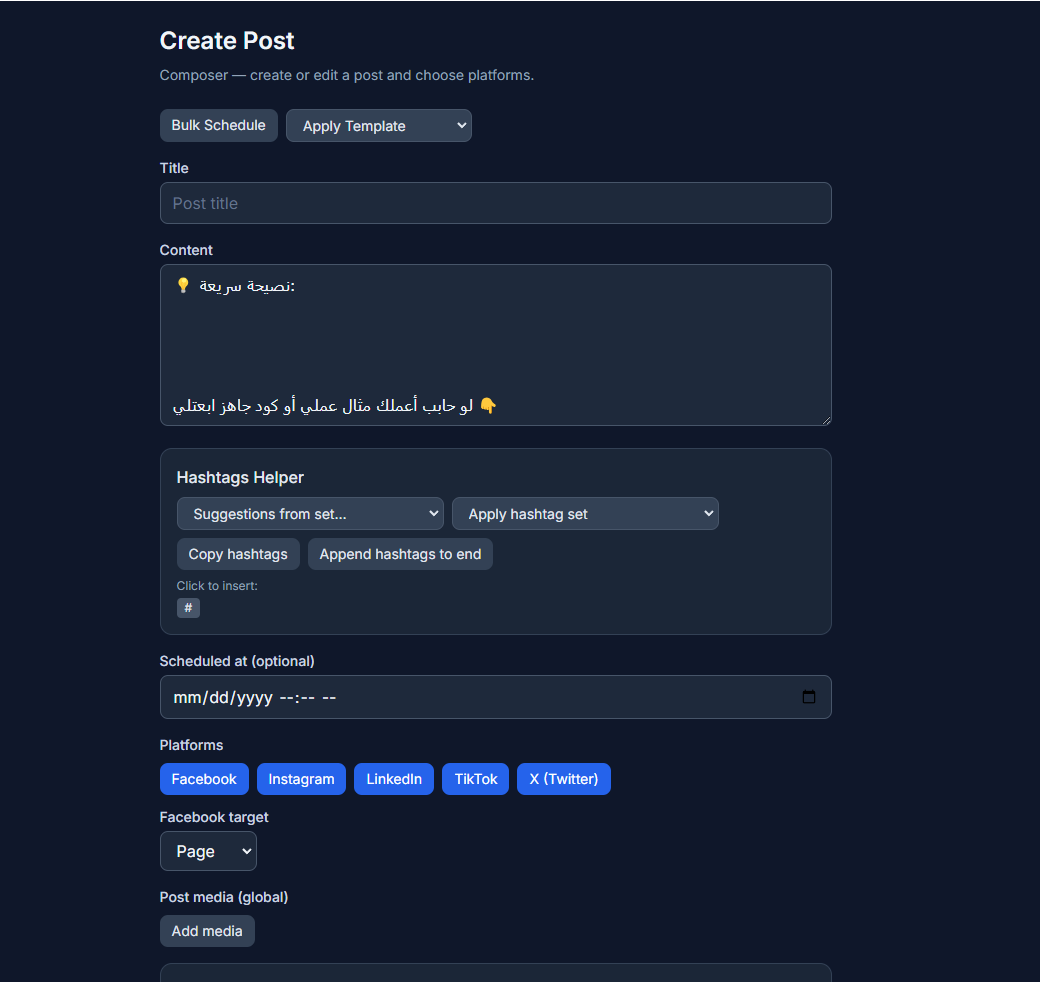Open the Bulk Schedule dialog
The height and width of the screenshot is (982, 1040).
(x=218, y=125)
